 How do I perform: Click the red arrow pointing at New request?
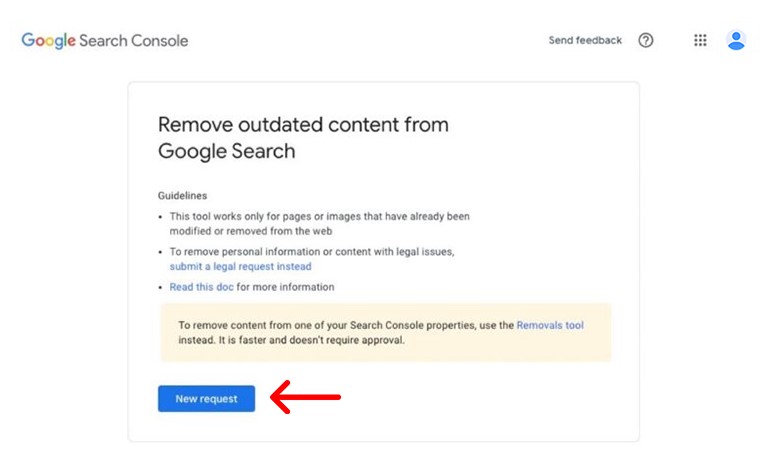(305, 397)
